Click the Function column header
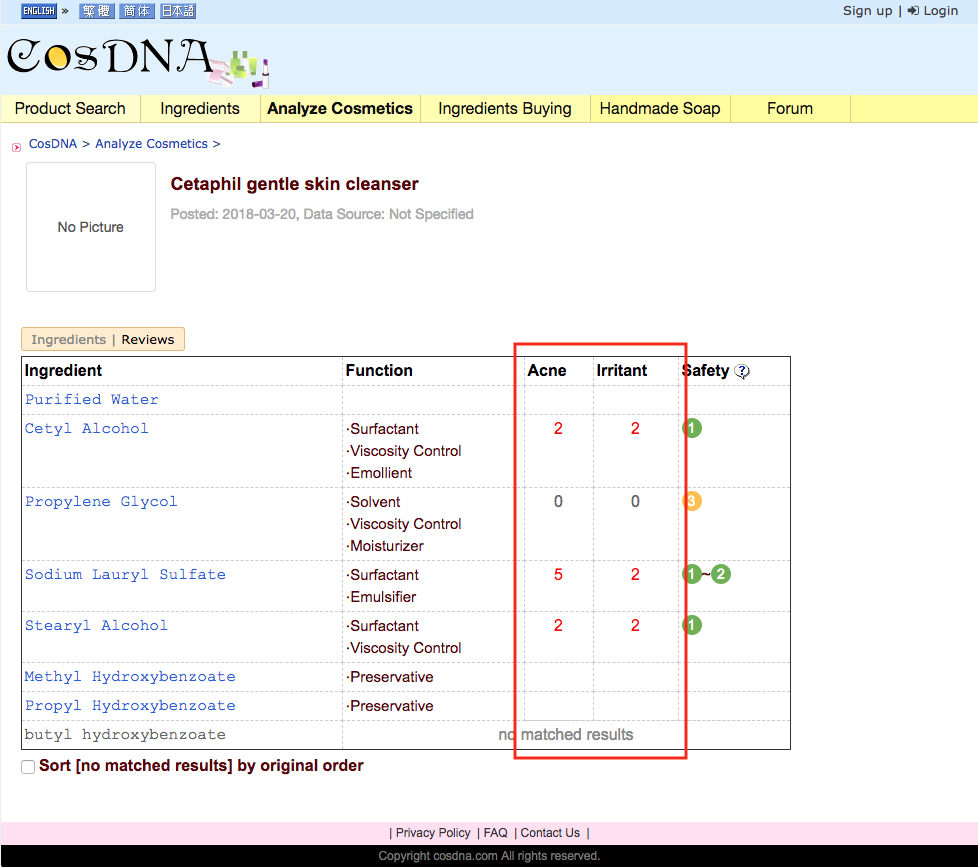The image size is (978, 867). (x=379, y=371)
